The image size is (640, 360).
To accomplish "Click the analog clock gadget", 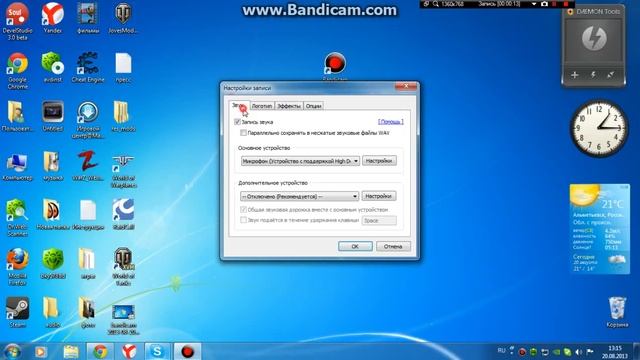I will tap(599, 129).
